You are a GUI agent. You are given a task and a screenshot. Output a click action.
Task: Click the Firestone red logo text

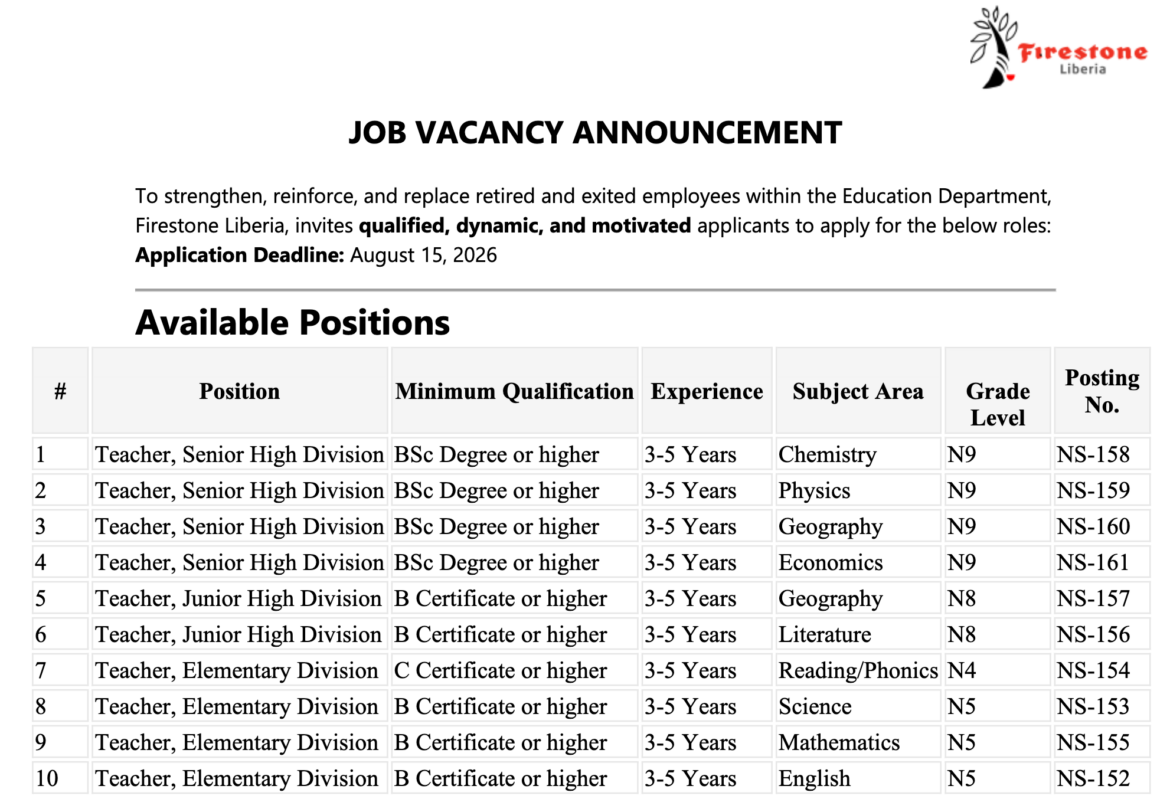1083,51
